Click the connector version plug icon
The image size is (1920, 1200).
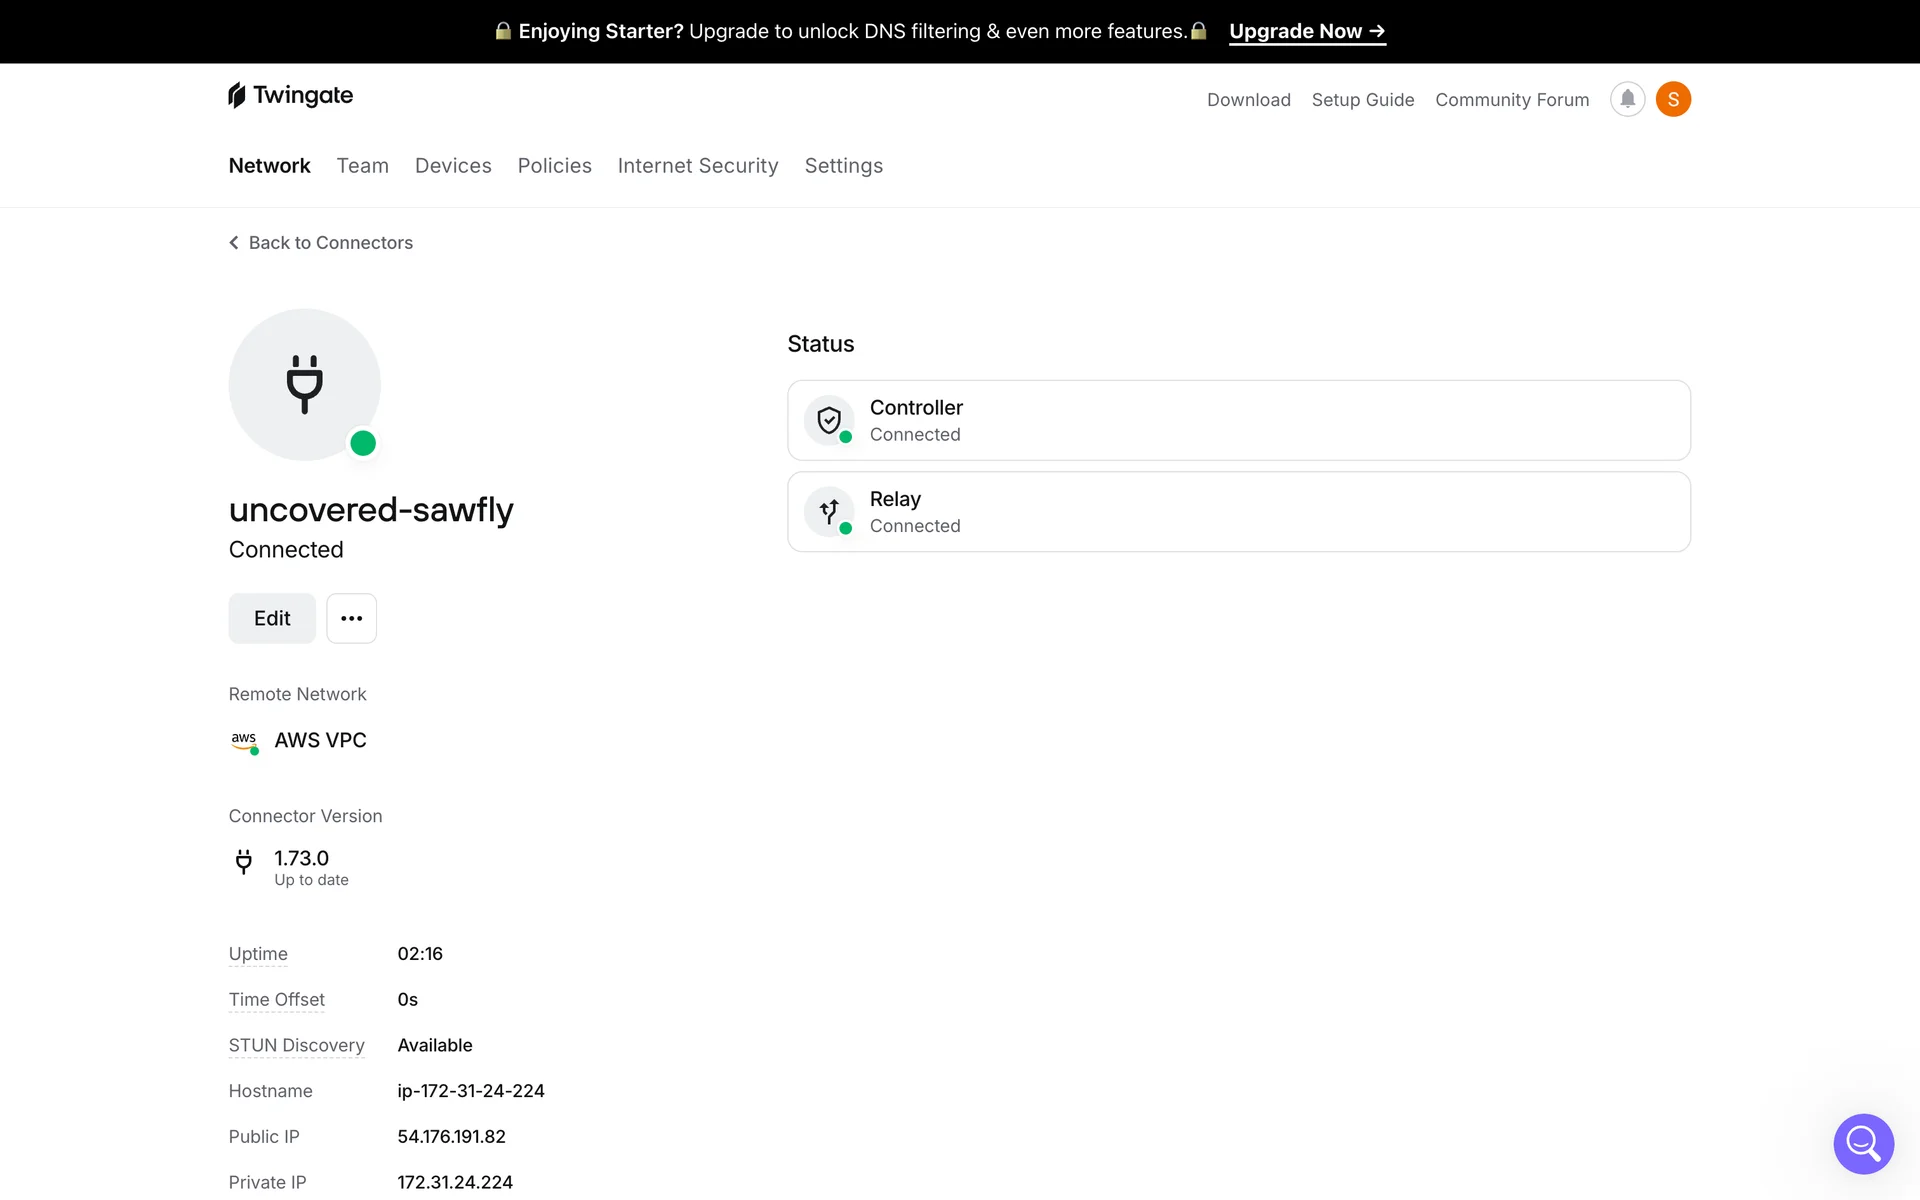tap(243, 861)
